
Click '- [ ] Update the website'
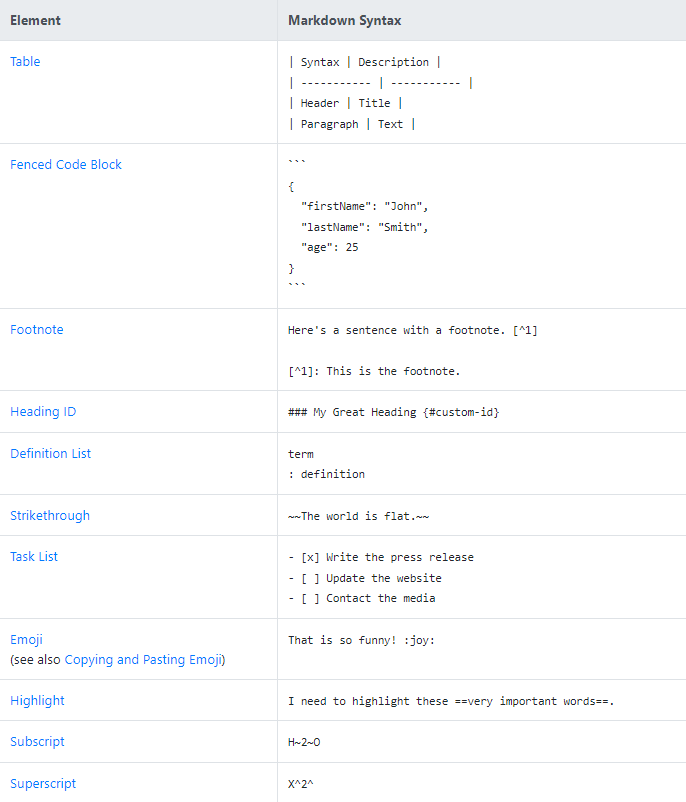click(365, 578)
